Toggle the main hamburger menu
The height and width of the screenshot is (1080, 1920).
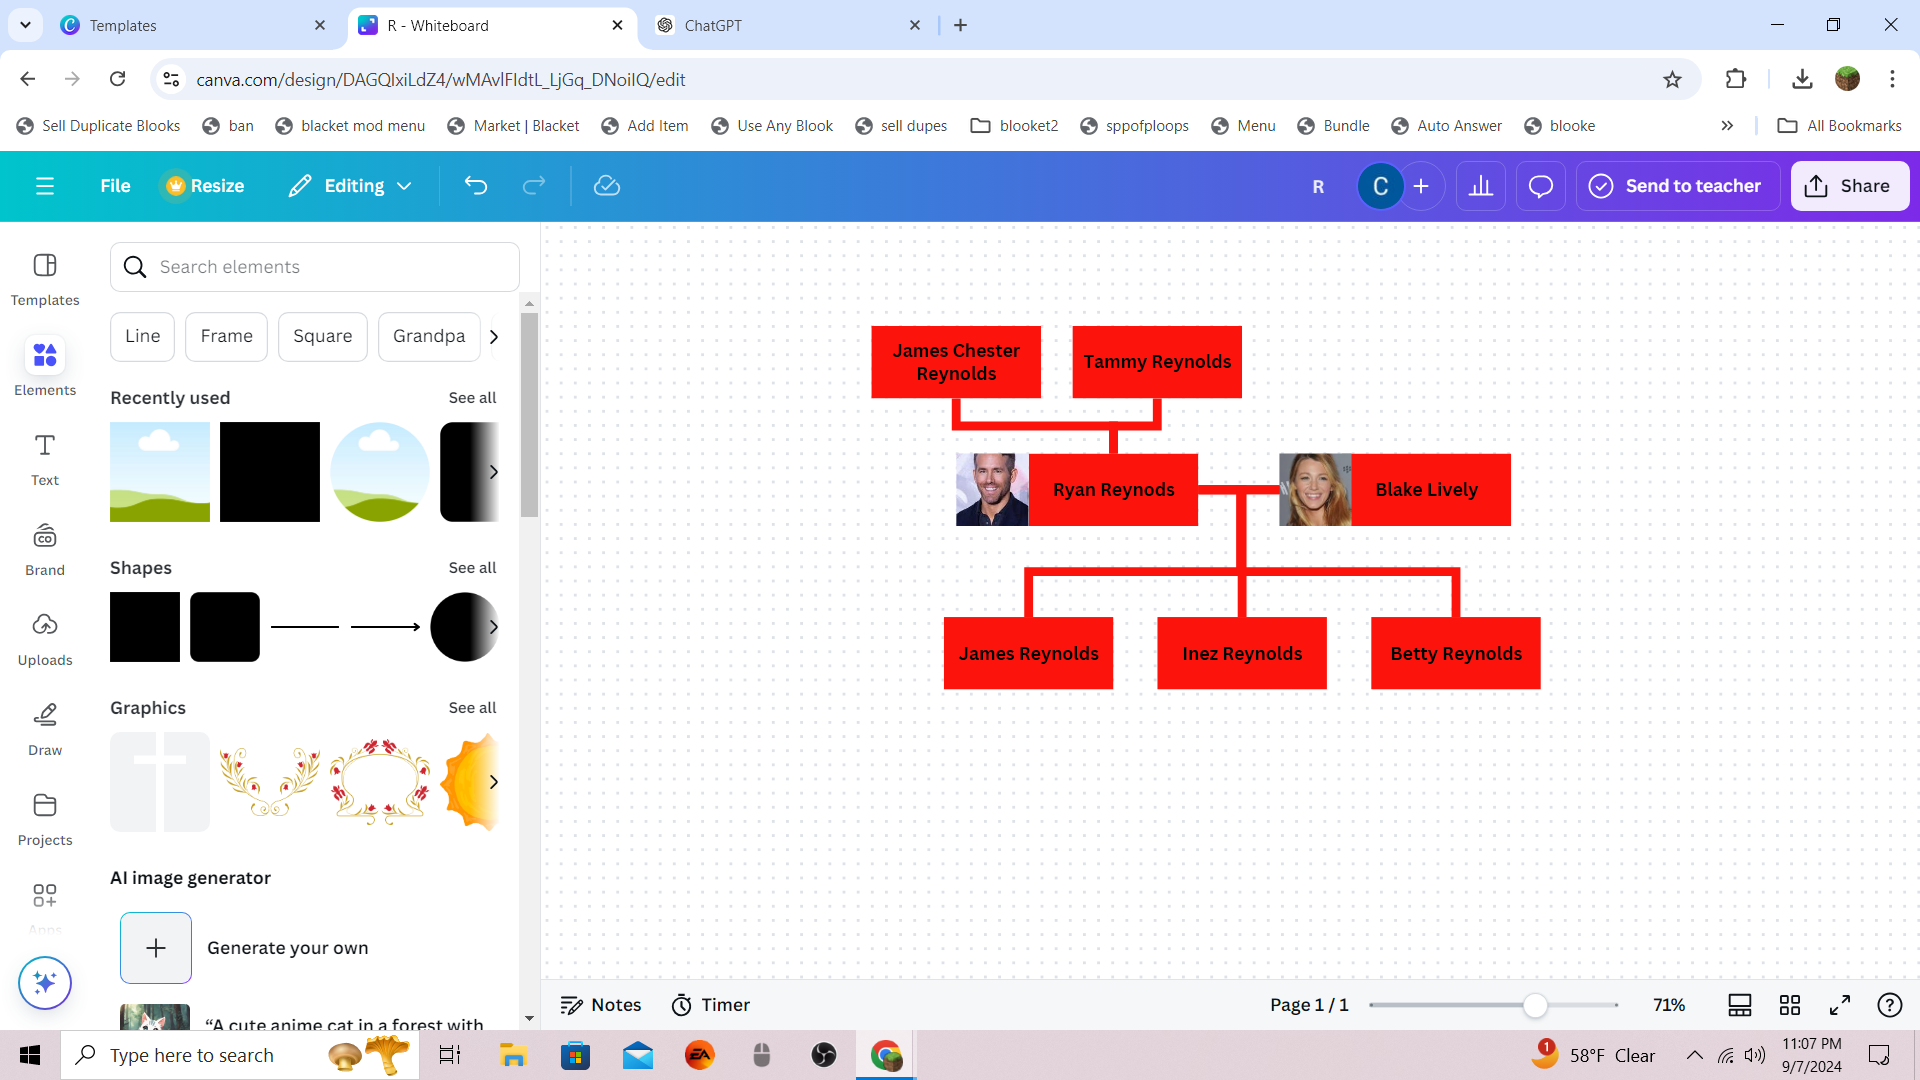pyautogui.click(x=45, y=186)
